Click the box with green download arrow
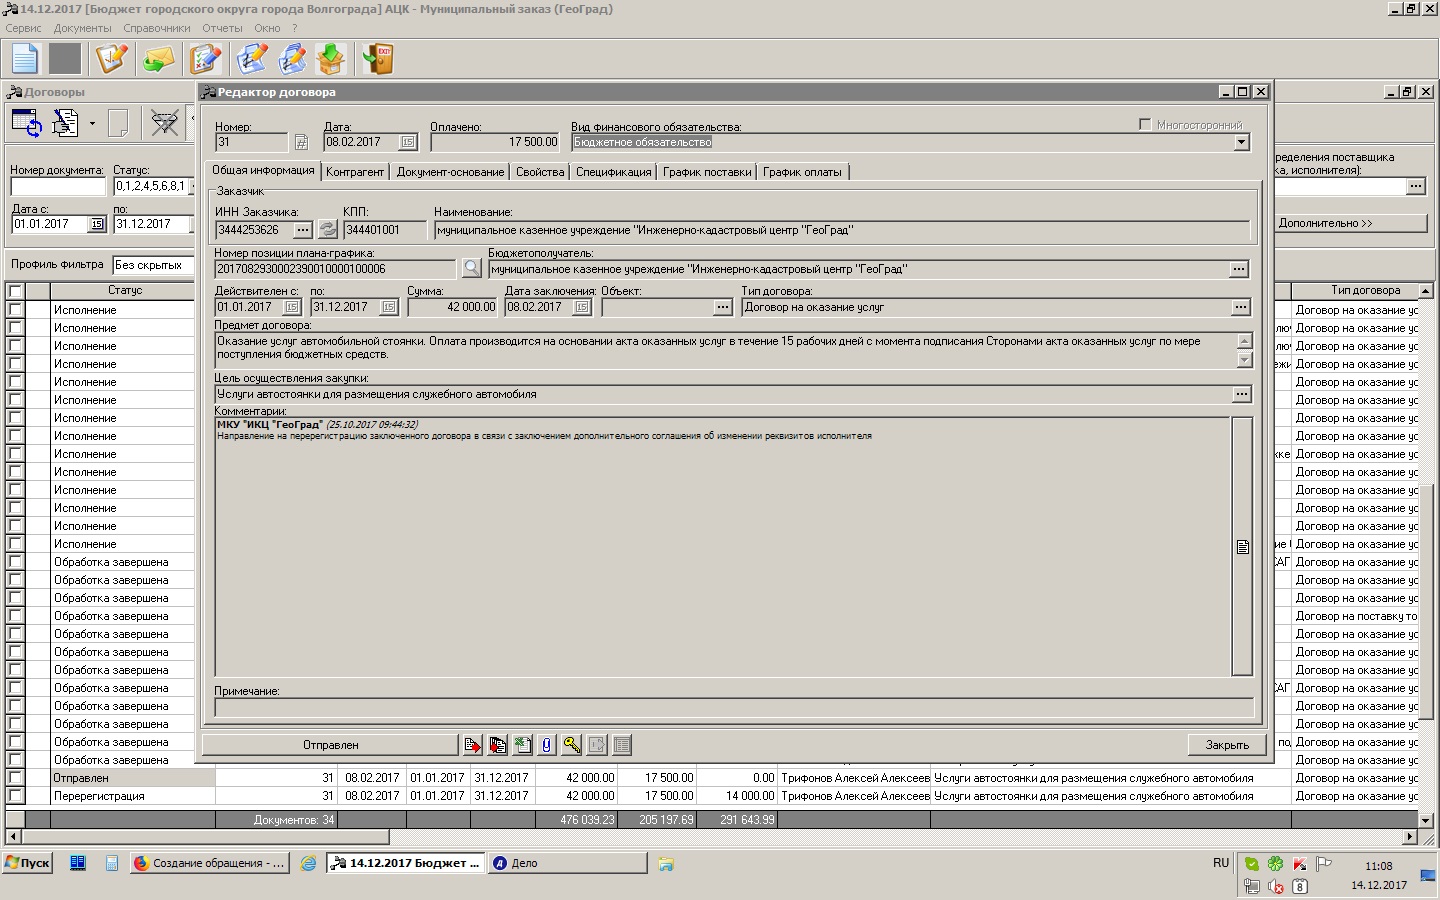The width and height of the screenshot is (1440, 900). point(330,59)
